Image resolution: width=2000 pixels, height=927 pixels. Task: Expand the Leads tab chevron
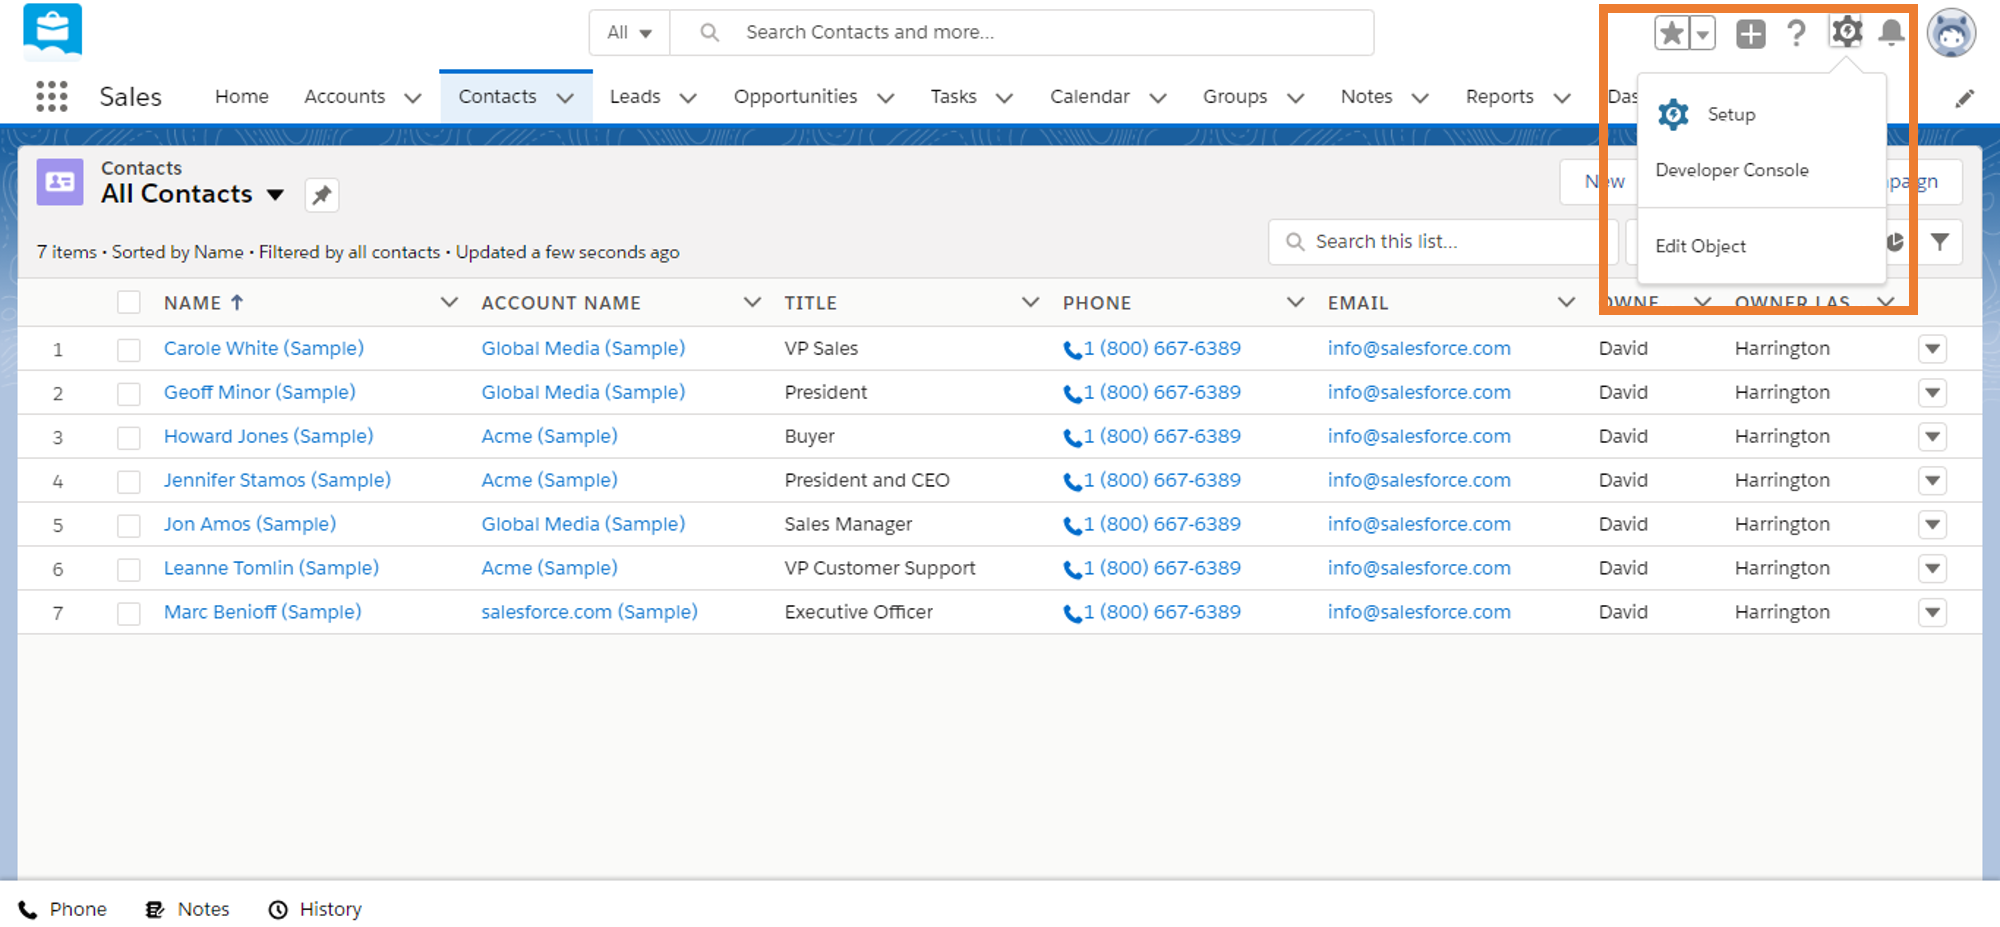688,98
